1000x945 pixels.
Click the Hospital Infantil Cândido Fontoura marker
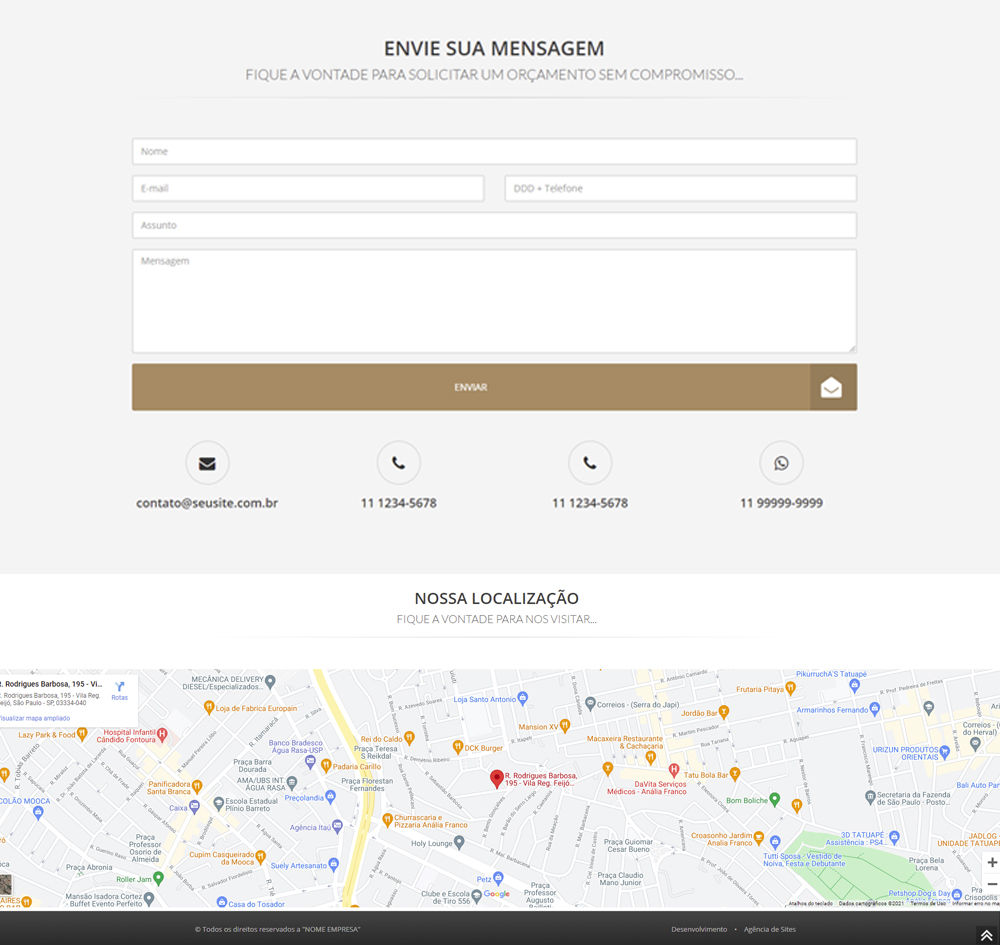click(x=161, y=735)
